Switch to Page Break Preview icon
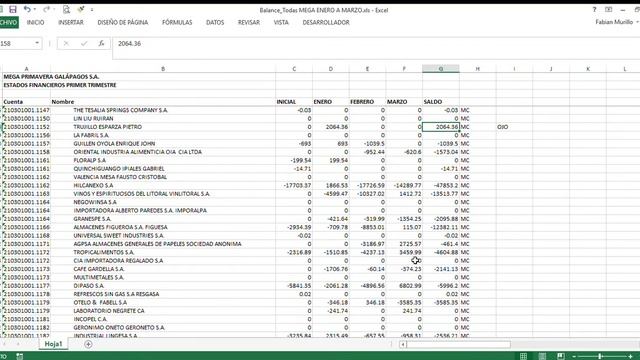The image size is (640, 360). pos(561,356)
